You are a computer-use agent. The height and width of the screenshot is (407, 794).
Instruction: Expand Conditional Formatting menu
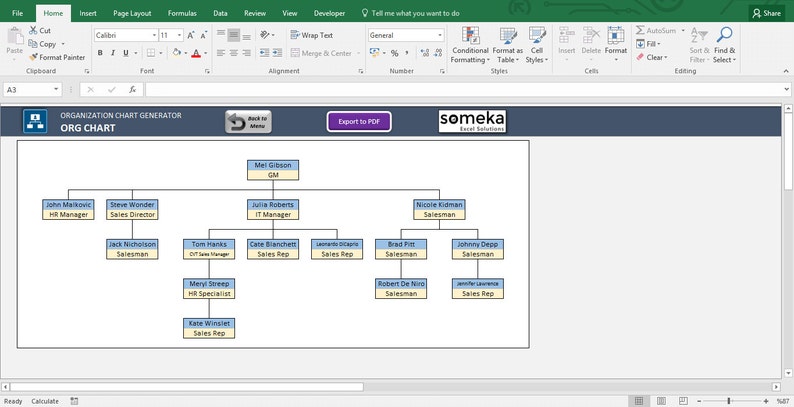click(470, 46)
